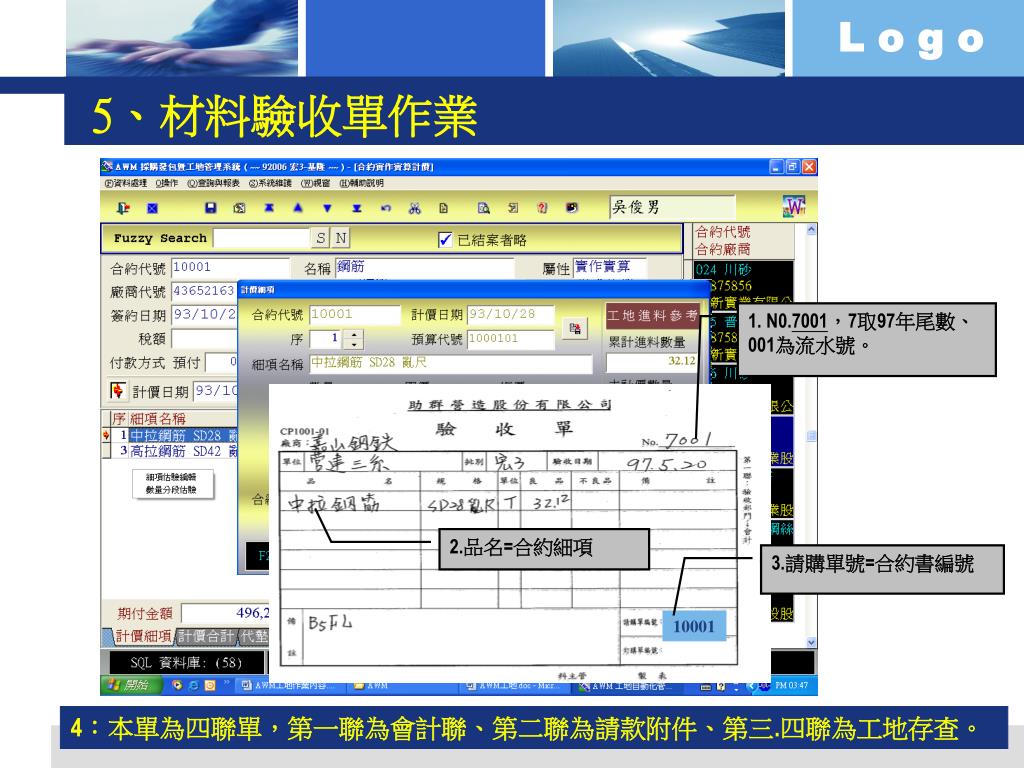Click the blue X close-form toolbar icon
This screenshot has height=768, width=1024.
click(x=152, y=208)
